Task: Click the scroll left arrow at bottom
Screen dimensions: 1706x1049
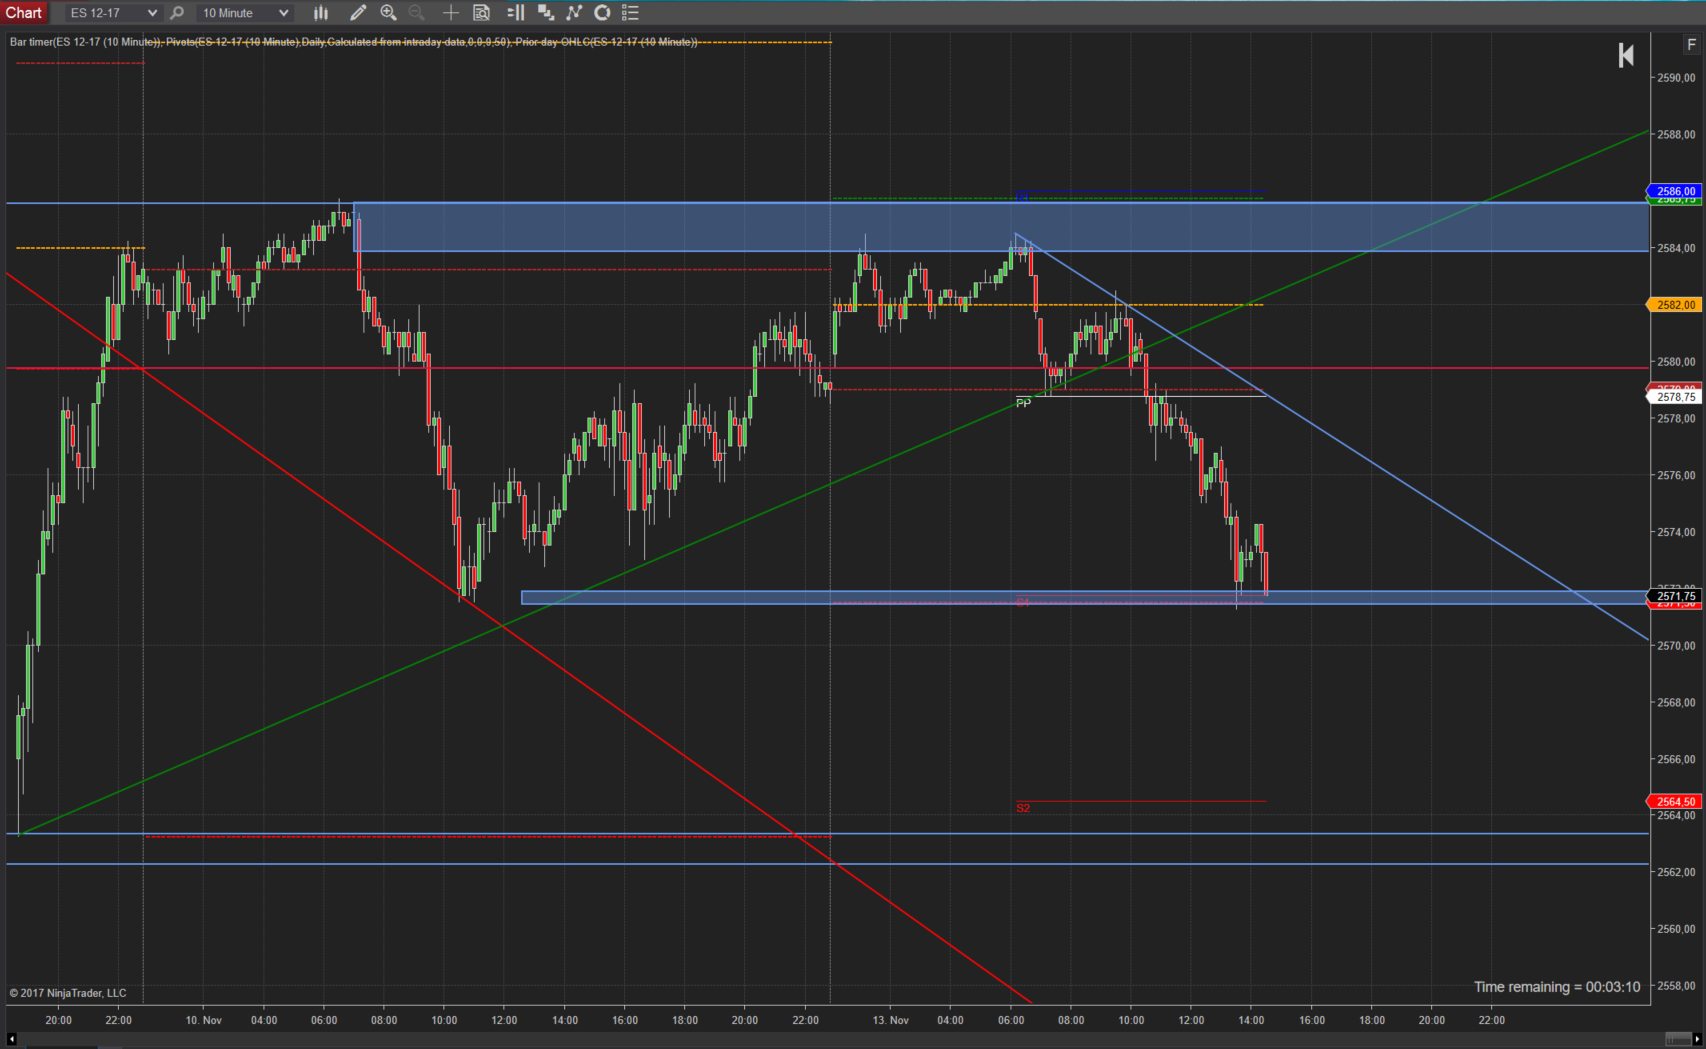Action: (x=11, y=1040)
